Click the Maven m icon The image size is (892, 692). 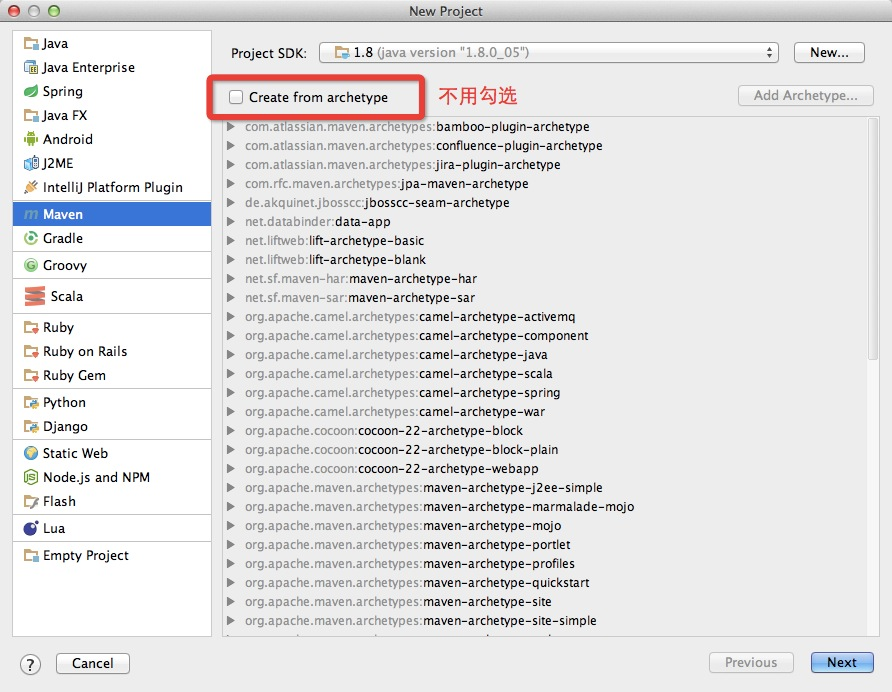pyautogui.click(x=31, y=215)
